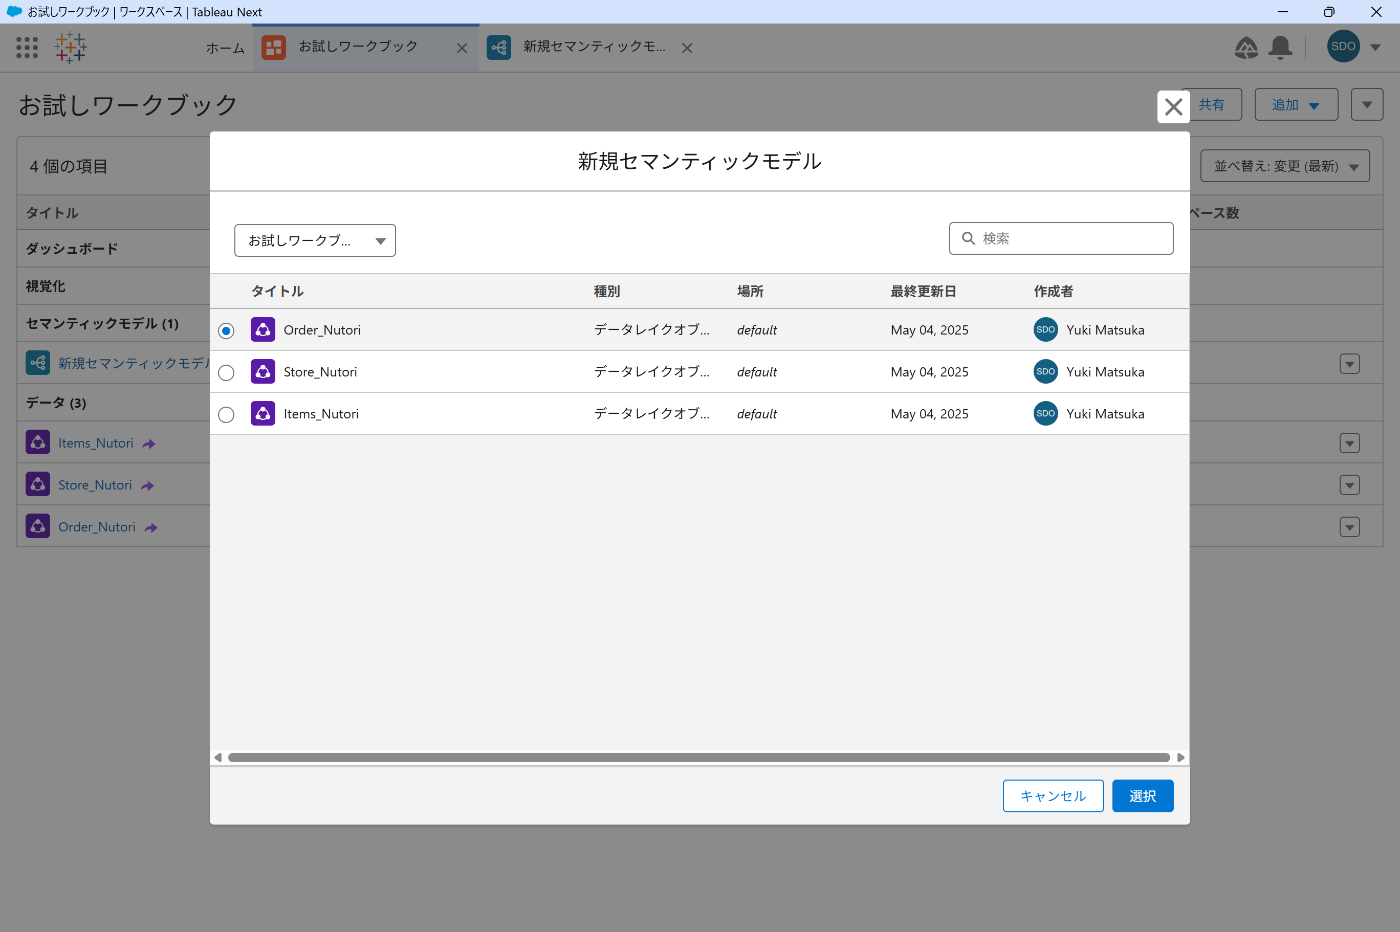Open the 追加 dropdown button

(1296, 105)
